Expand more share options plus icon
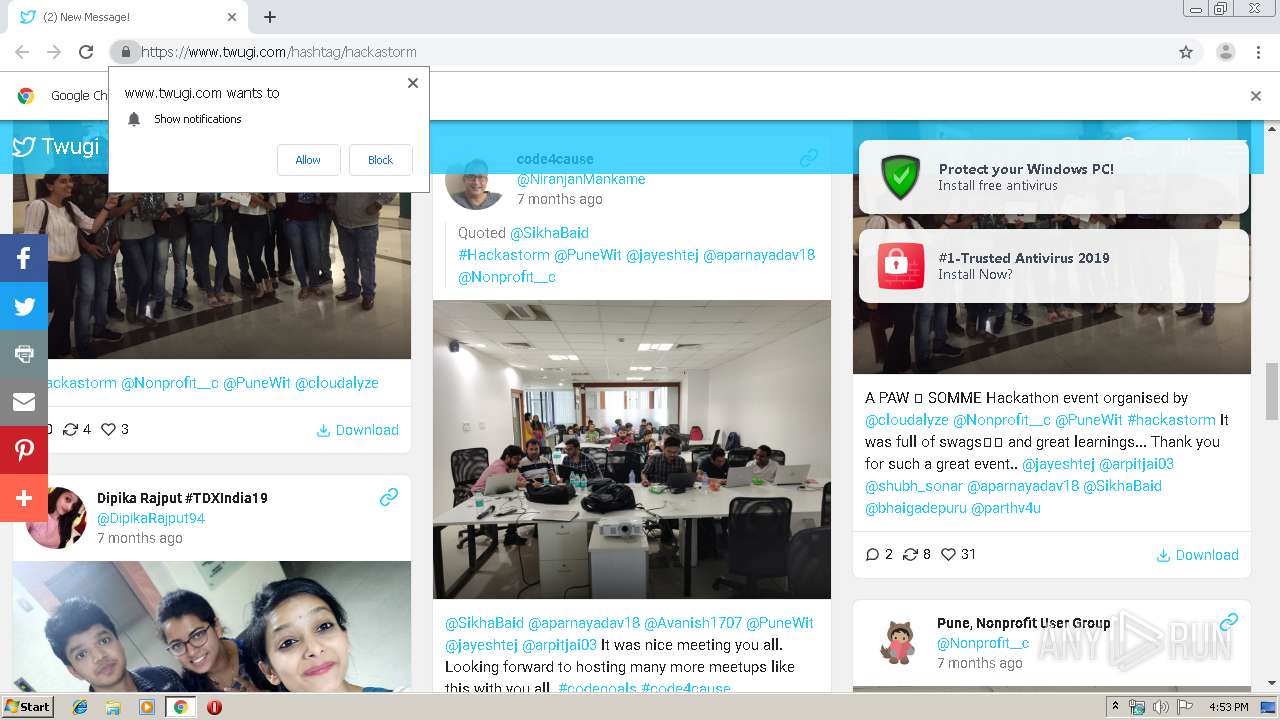The width and height of the screenshot is (1280, 720). coord(24,498)
